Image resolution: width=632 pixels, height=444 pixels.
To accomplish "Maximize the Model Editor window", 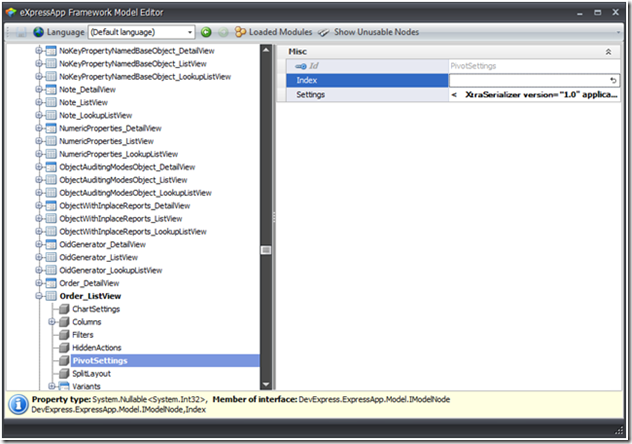I will (598, 13).
